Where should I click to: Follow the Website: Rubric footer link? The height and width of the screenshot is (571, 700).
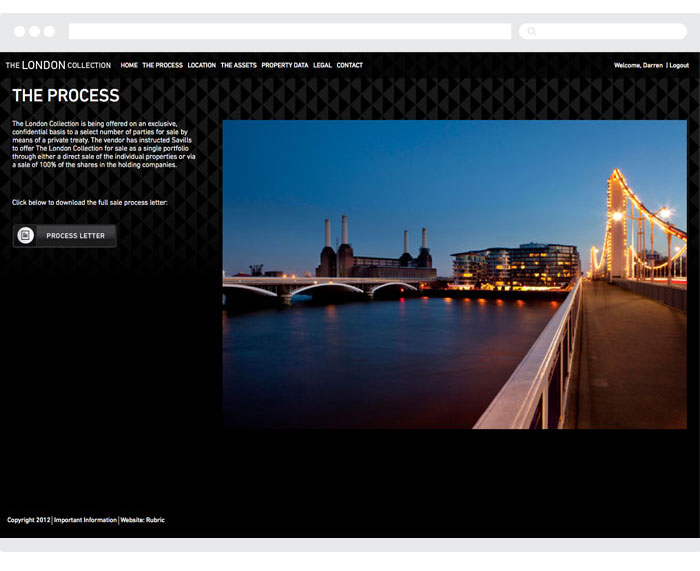click(142, 520)
